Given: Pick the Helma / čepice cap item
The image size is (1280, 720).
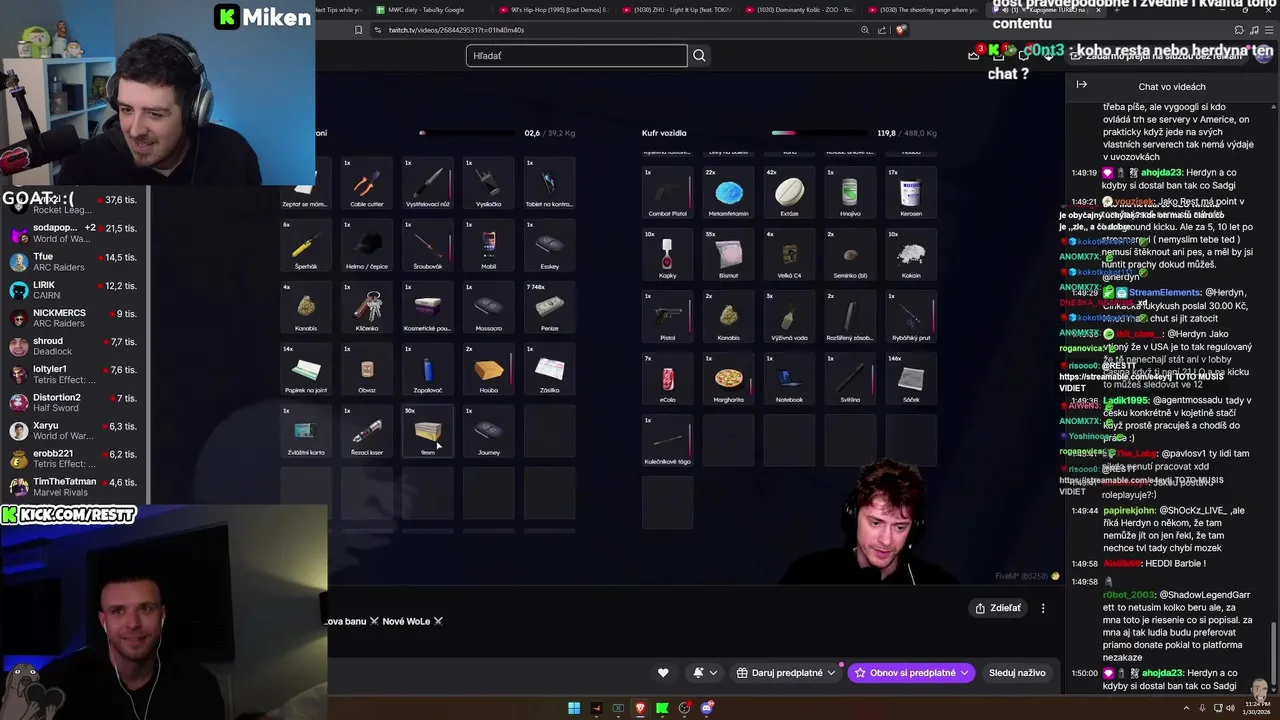Looking at the screenshot, I should (367, 245).
